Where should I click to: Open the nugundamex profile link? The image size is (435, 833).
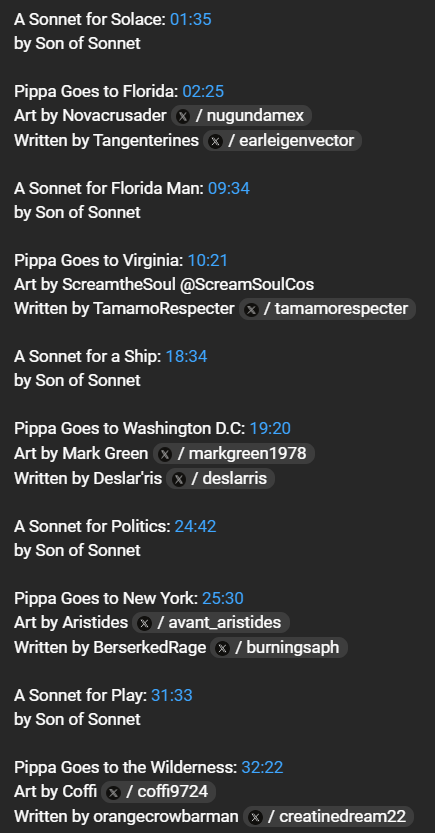241,115
